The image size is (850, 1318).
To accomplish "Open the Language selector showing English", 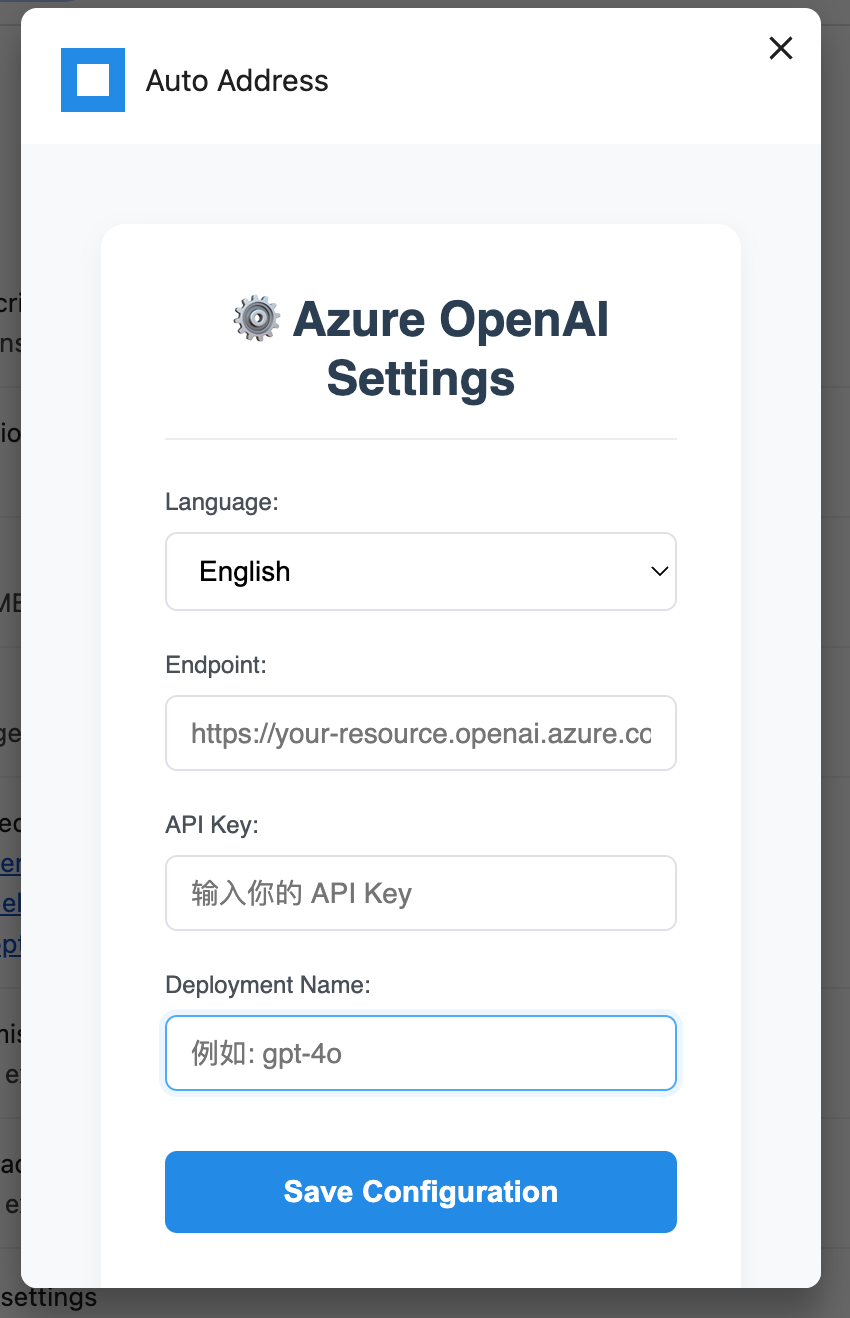I will click(420, 571).
